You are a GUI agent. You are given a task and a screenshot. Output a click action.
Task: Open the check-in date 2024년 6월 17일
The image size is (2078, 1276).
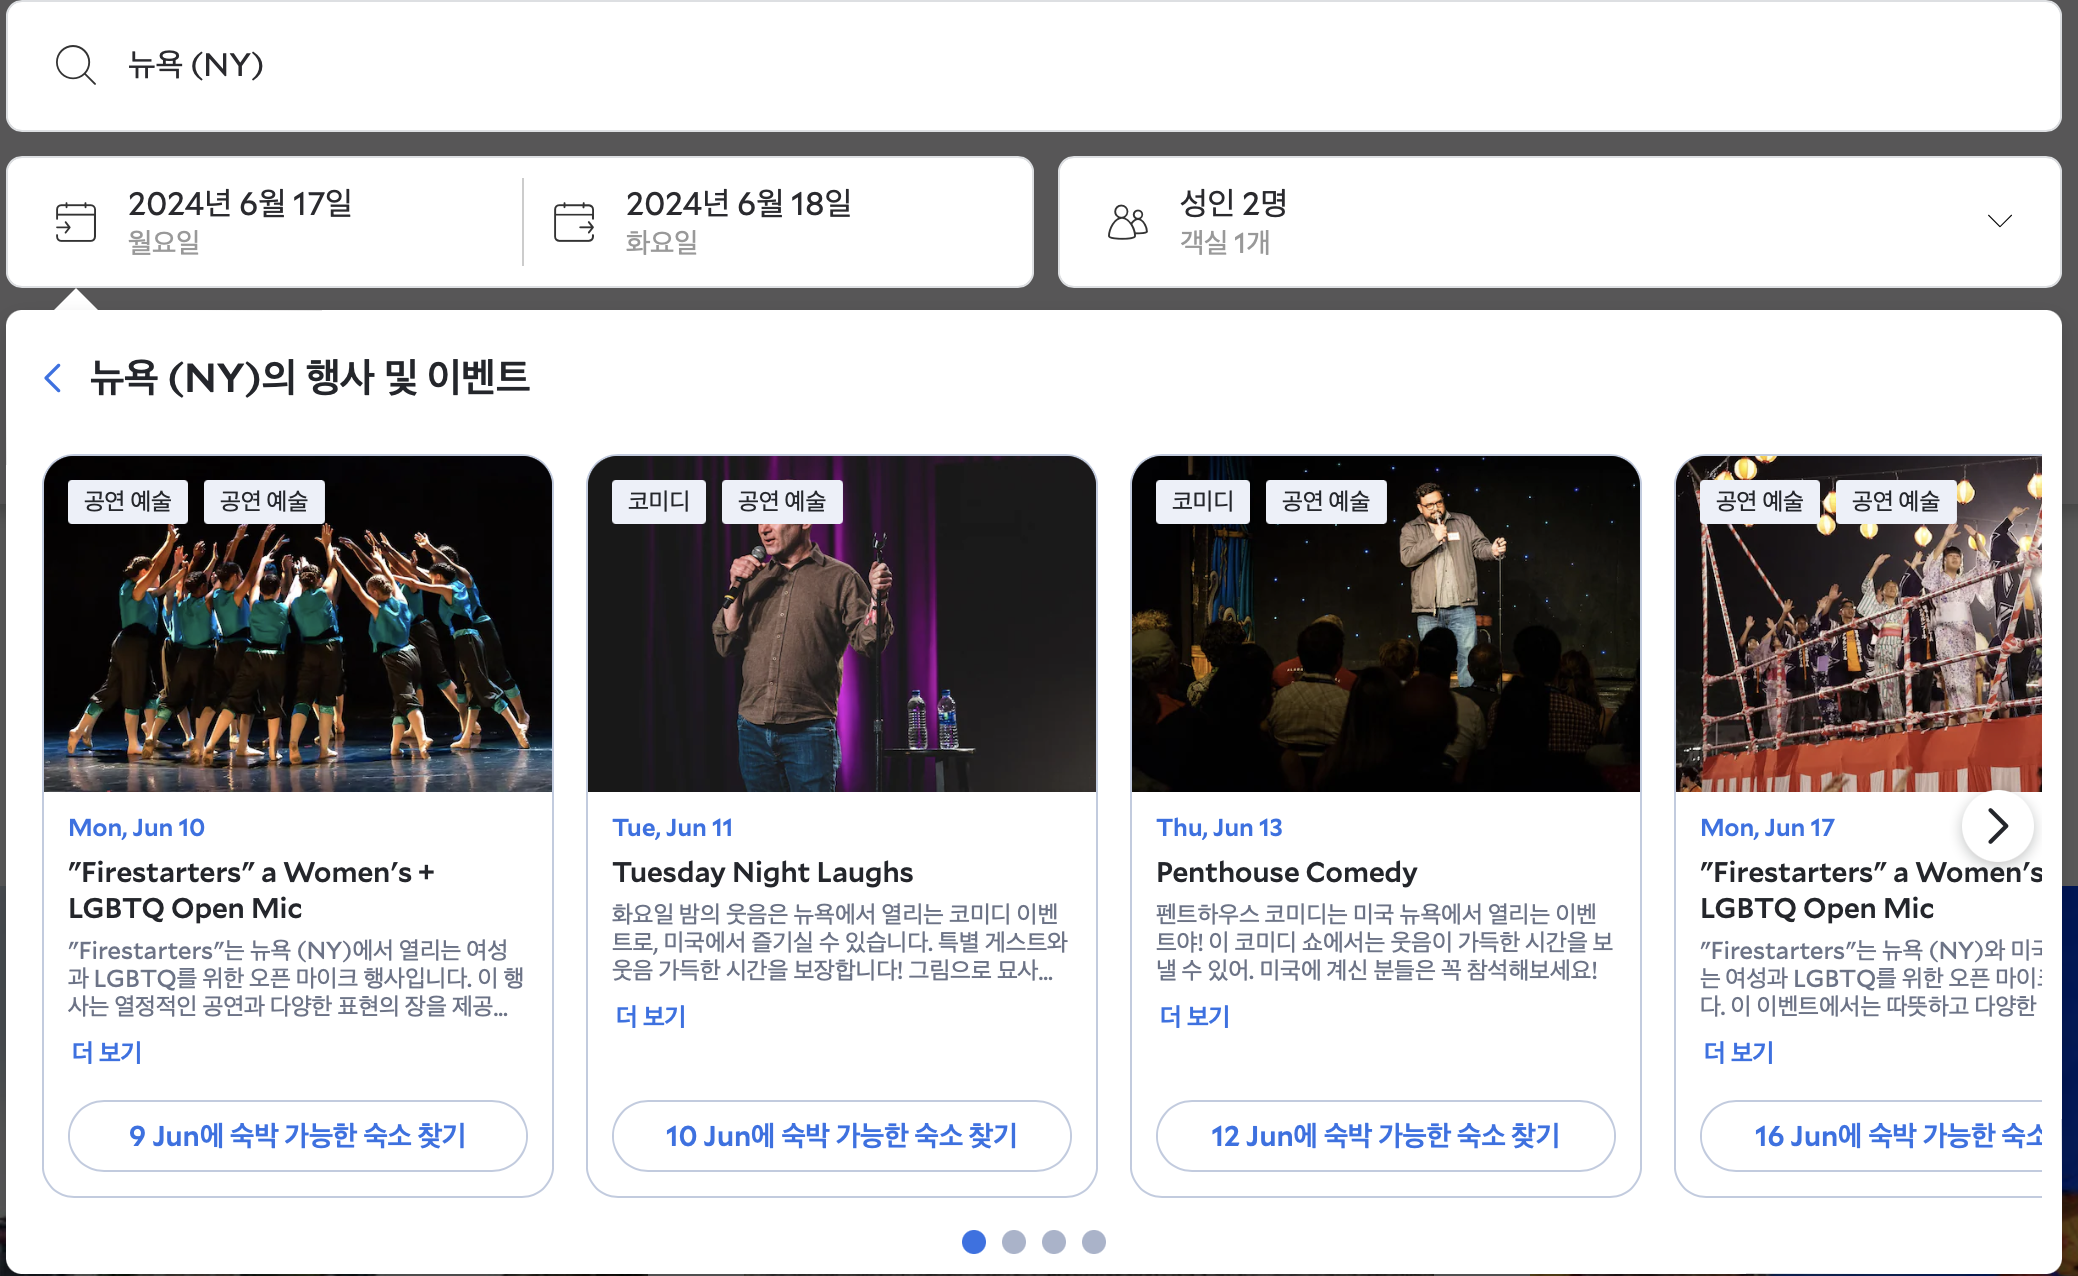(x=240, y=204)
